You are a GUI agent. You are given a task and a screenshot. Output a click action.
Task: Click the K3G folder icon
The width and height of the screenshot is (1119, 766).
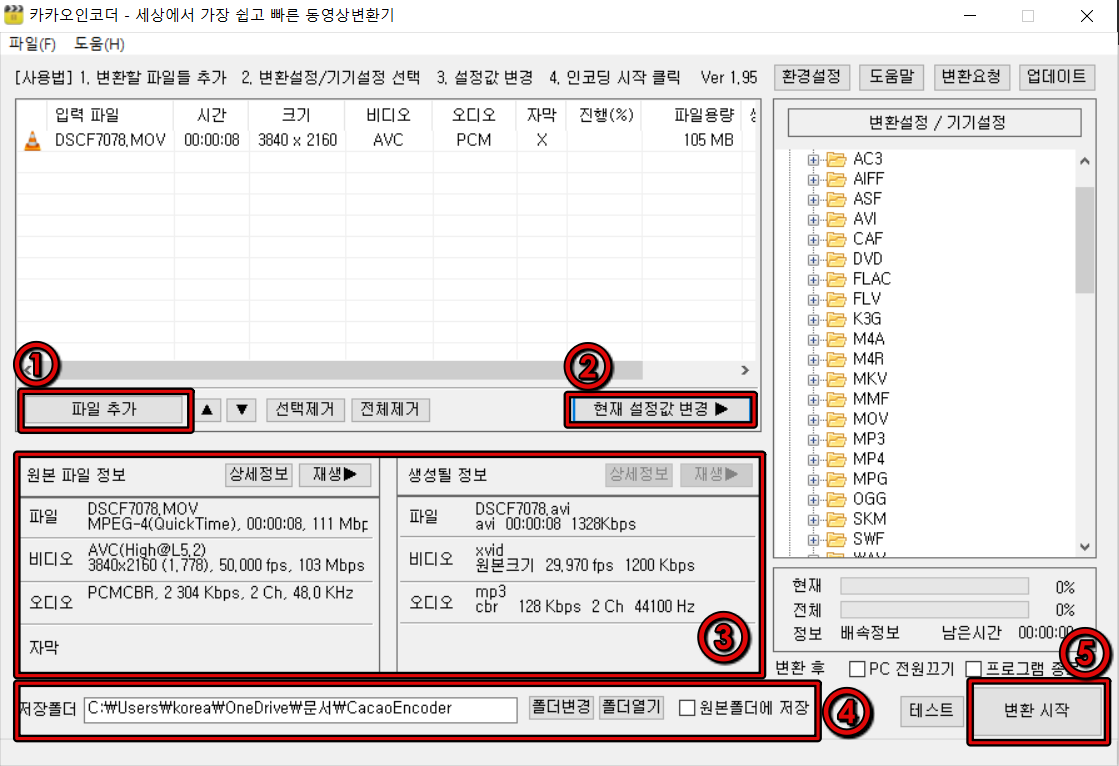(836, 318)
